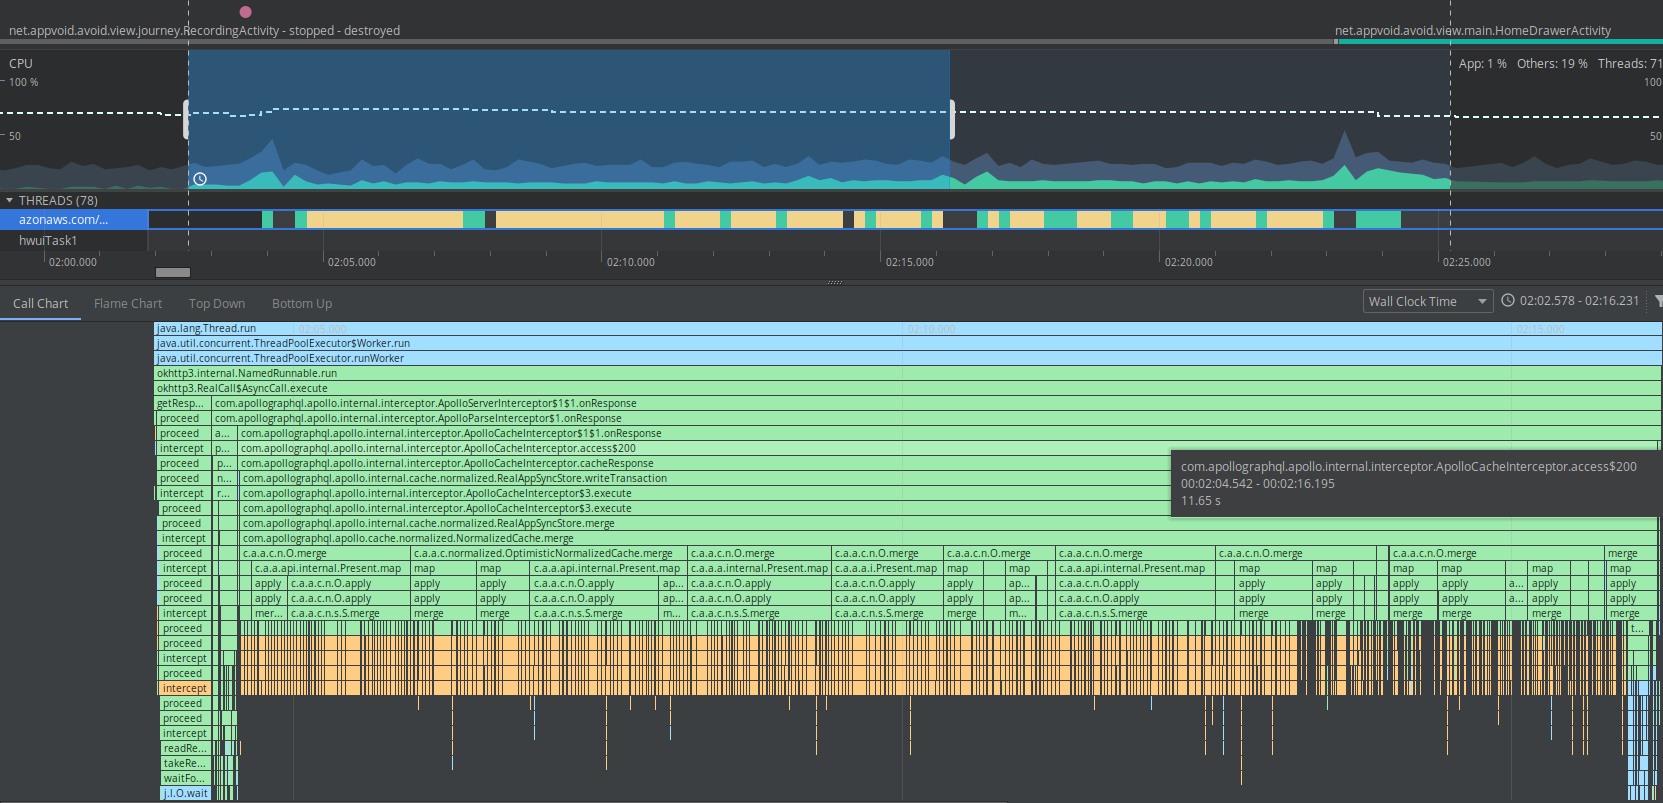Image resolution: width=1663 pixels, height=803 pixels.
Task: Select the j.l.O.wait call bar
Action: [186, 793]
